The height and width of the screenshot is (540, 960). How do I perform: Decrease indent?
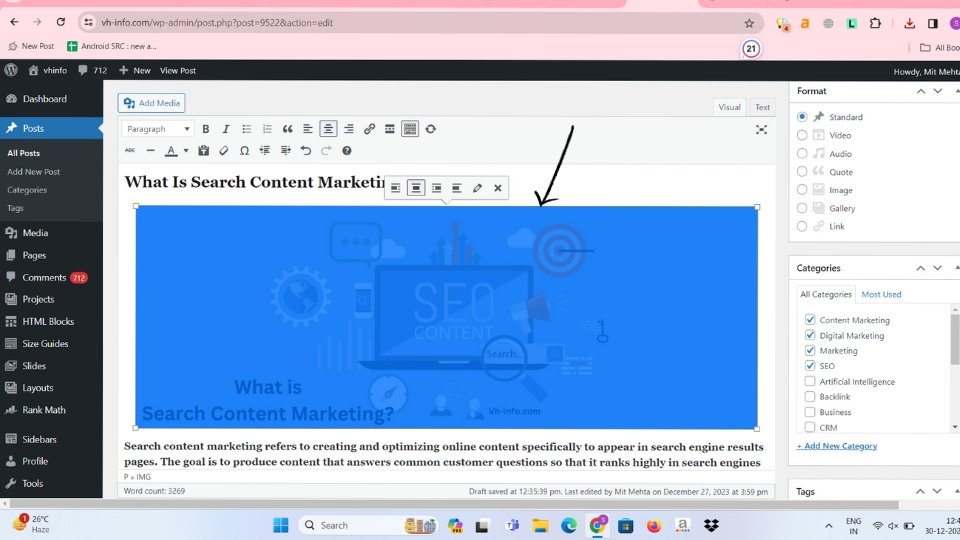[x=264, y=151]
